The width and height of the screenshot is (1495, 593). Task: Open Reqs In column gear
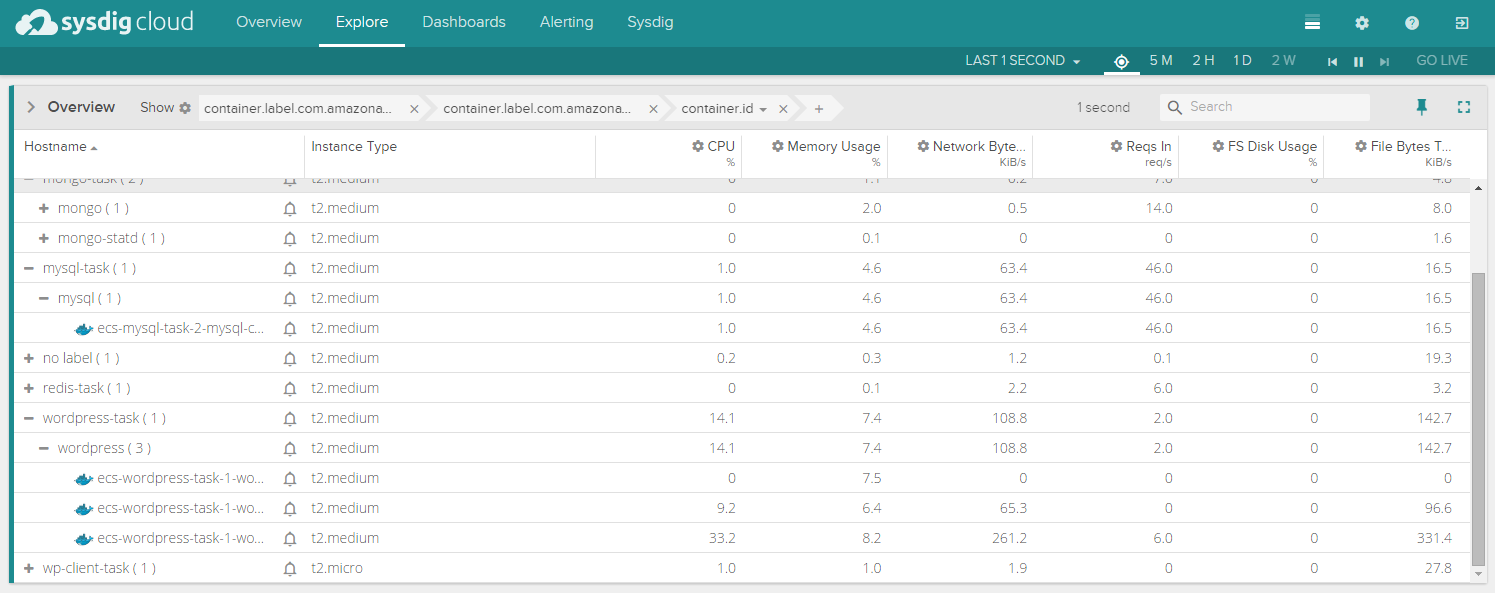[1117, 146]
